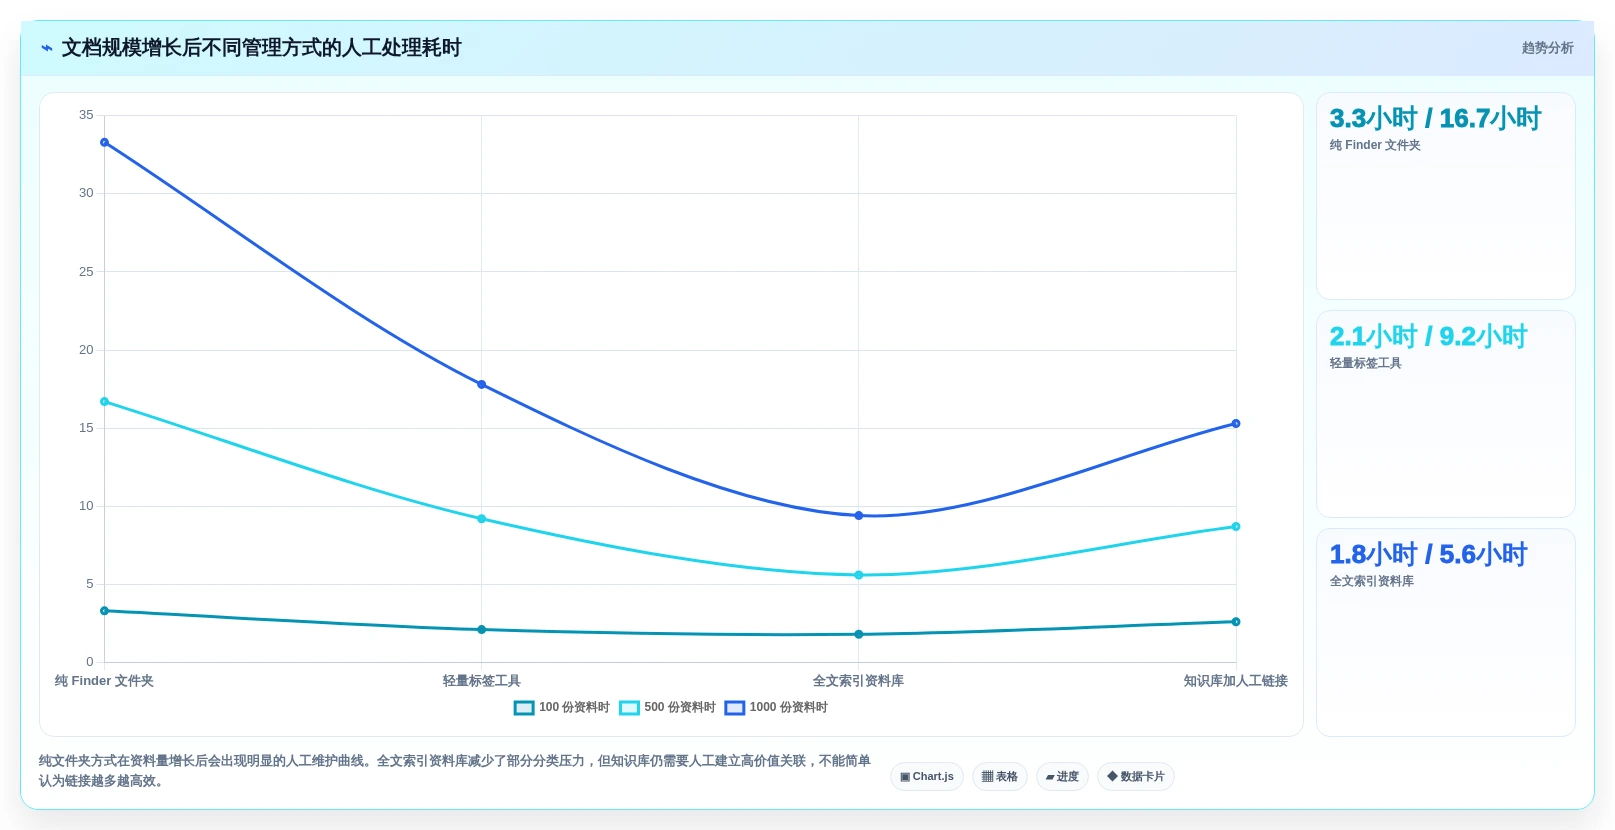
Task: Click 500 份 data point at 纯 Finder 文件夹
Action: click(x=104, y=402)
